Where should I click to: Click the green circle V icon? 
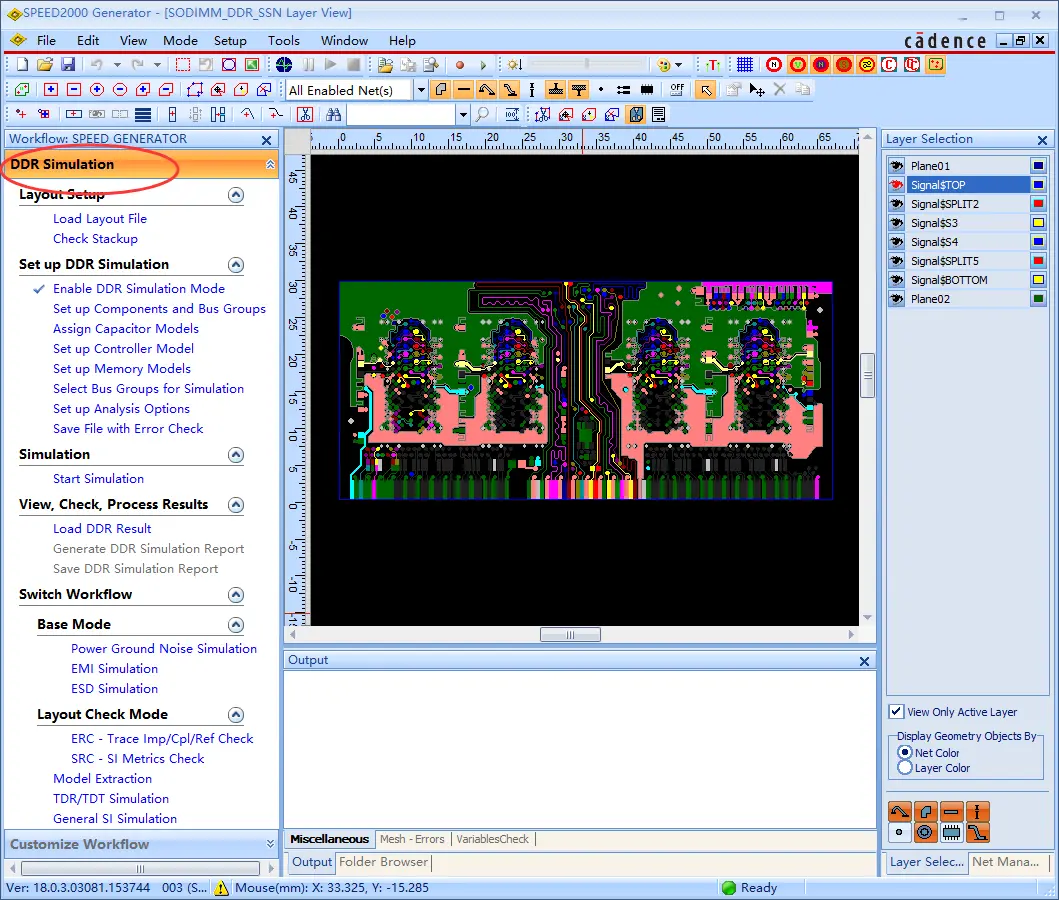pyautogui.click(x=798, y=65)
